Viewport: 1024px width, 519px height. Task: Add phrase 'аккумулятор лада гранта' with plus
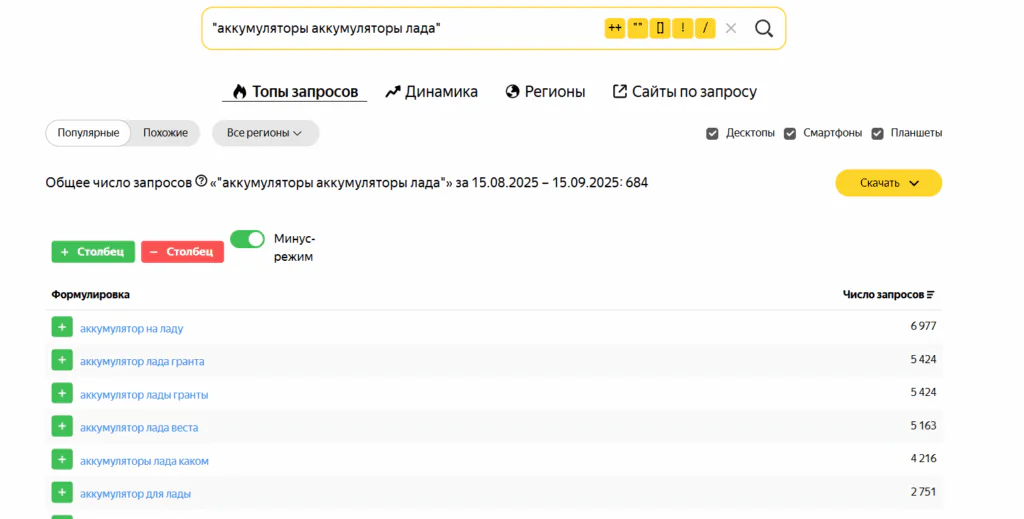[62, 360]
